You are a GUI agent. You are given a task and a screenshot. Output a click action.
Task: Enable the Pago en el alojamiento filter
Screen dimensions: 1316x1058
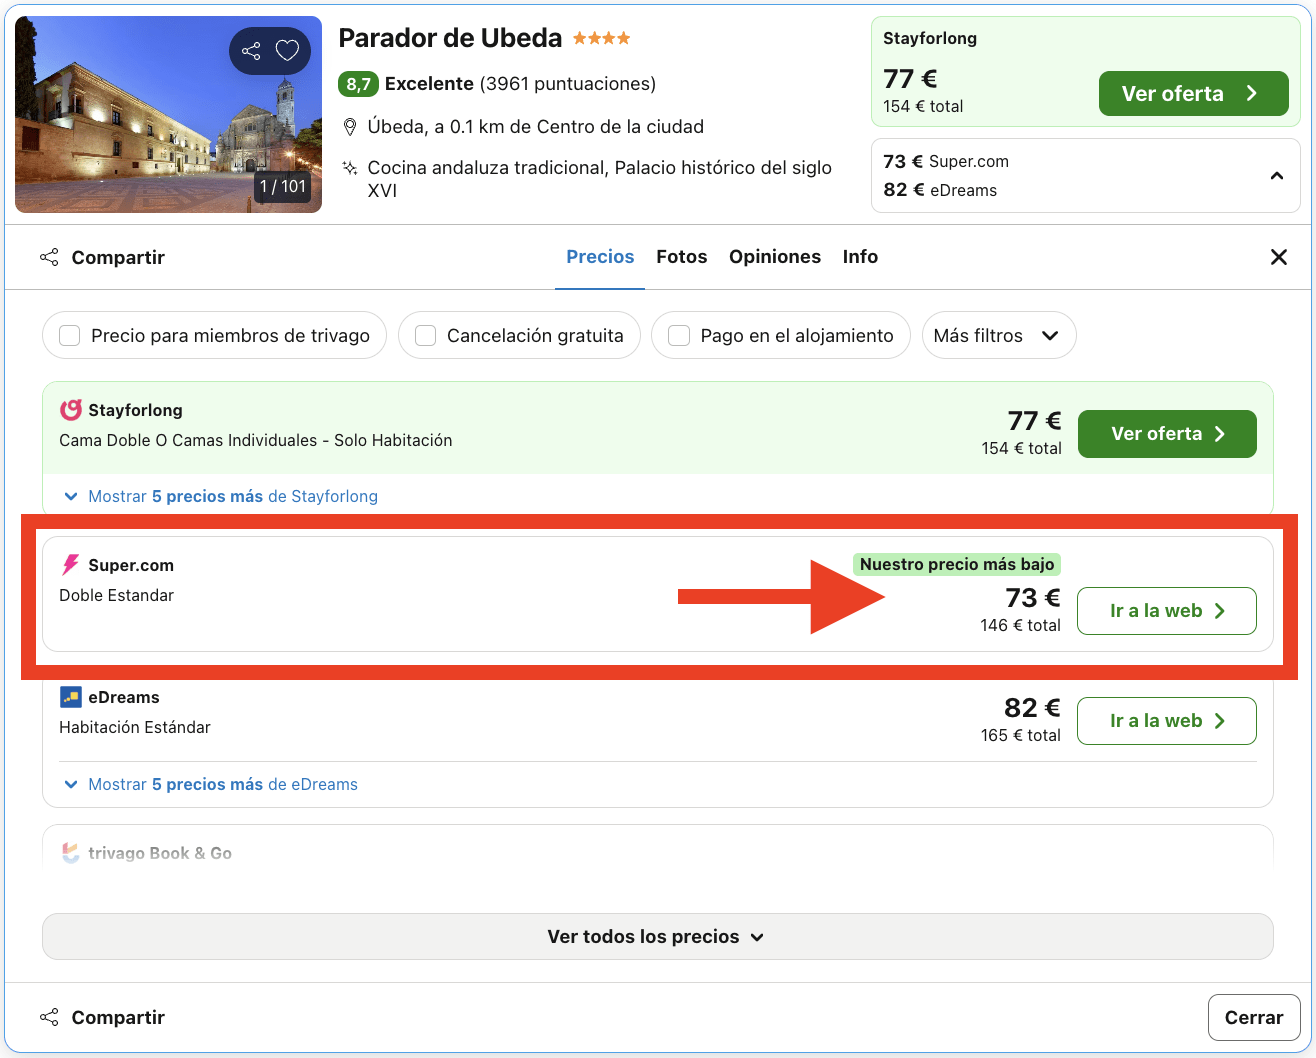click(679, 335)
